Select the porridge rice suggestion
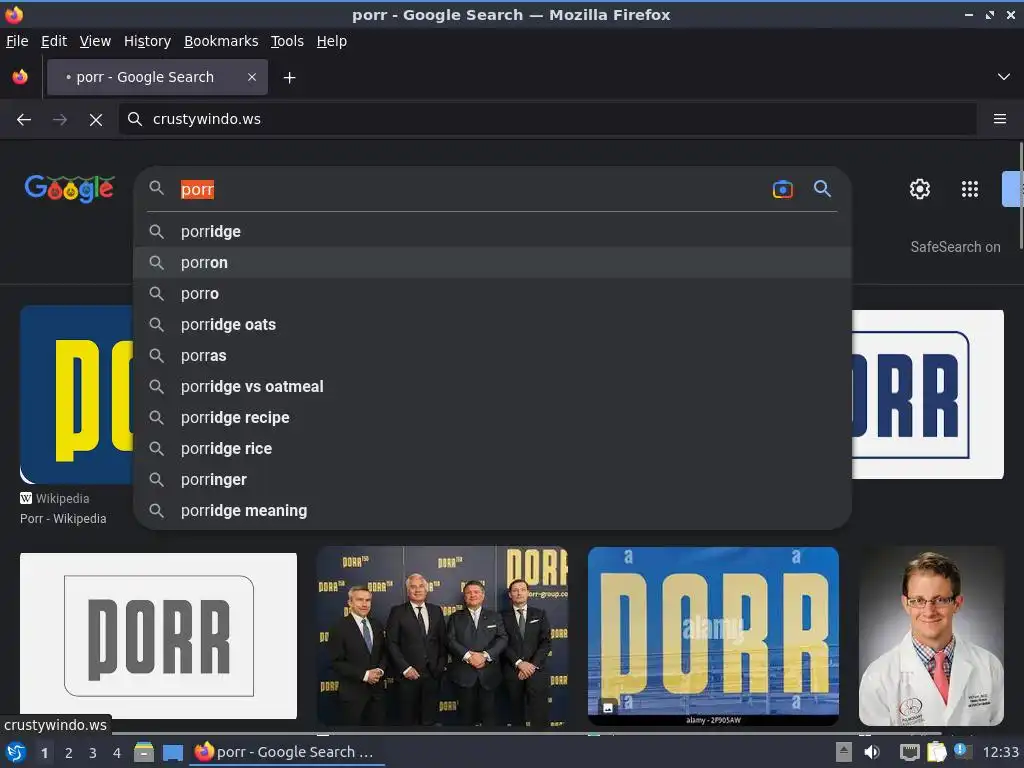The height and width of the screenshot is (768, 1024). coord(492,449)
